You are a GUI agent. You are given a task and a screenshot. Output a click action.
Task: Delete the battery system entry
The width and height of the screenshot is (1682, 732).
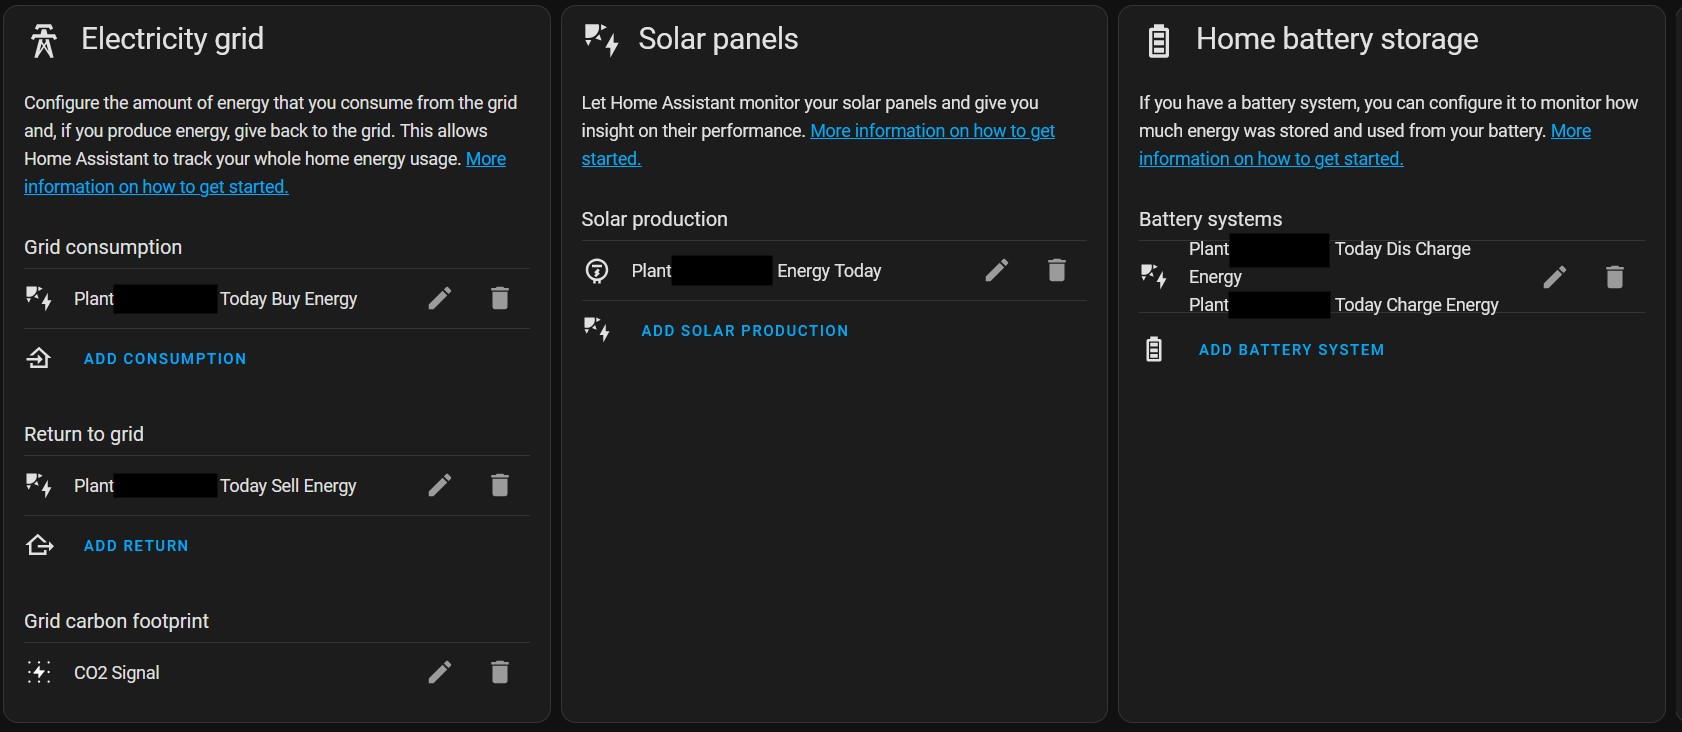(x=1615, y=277)
